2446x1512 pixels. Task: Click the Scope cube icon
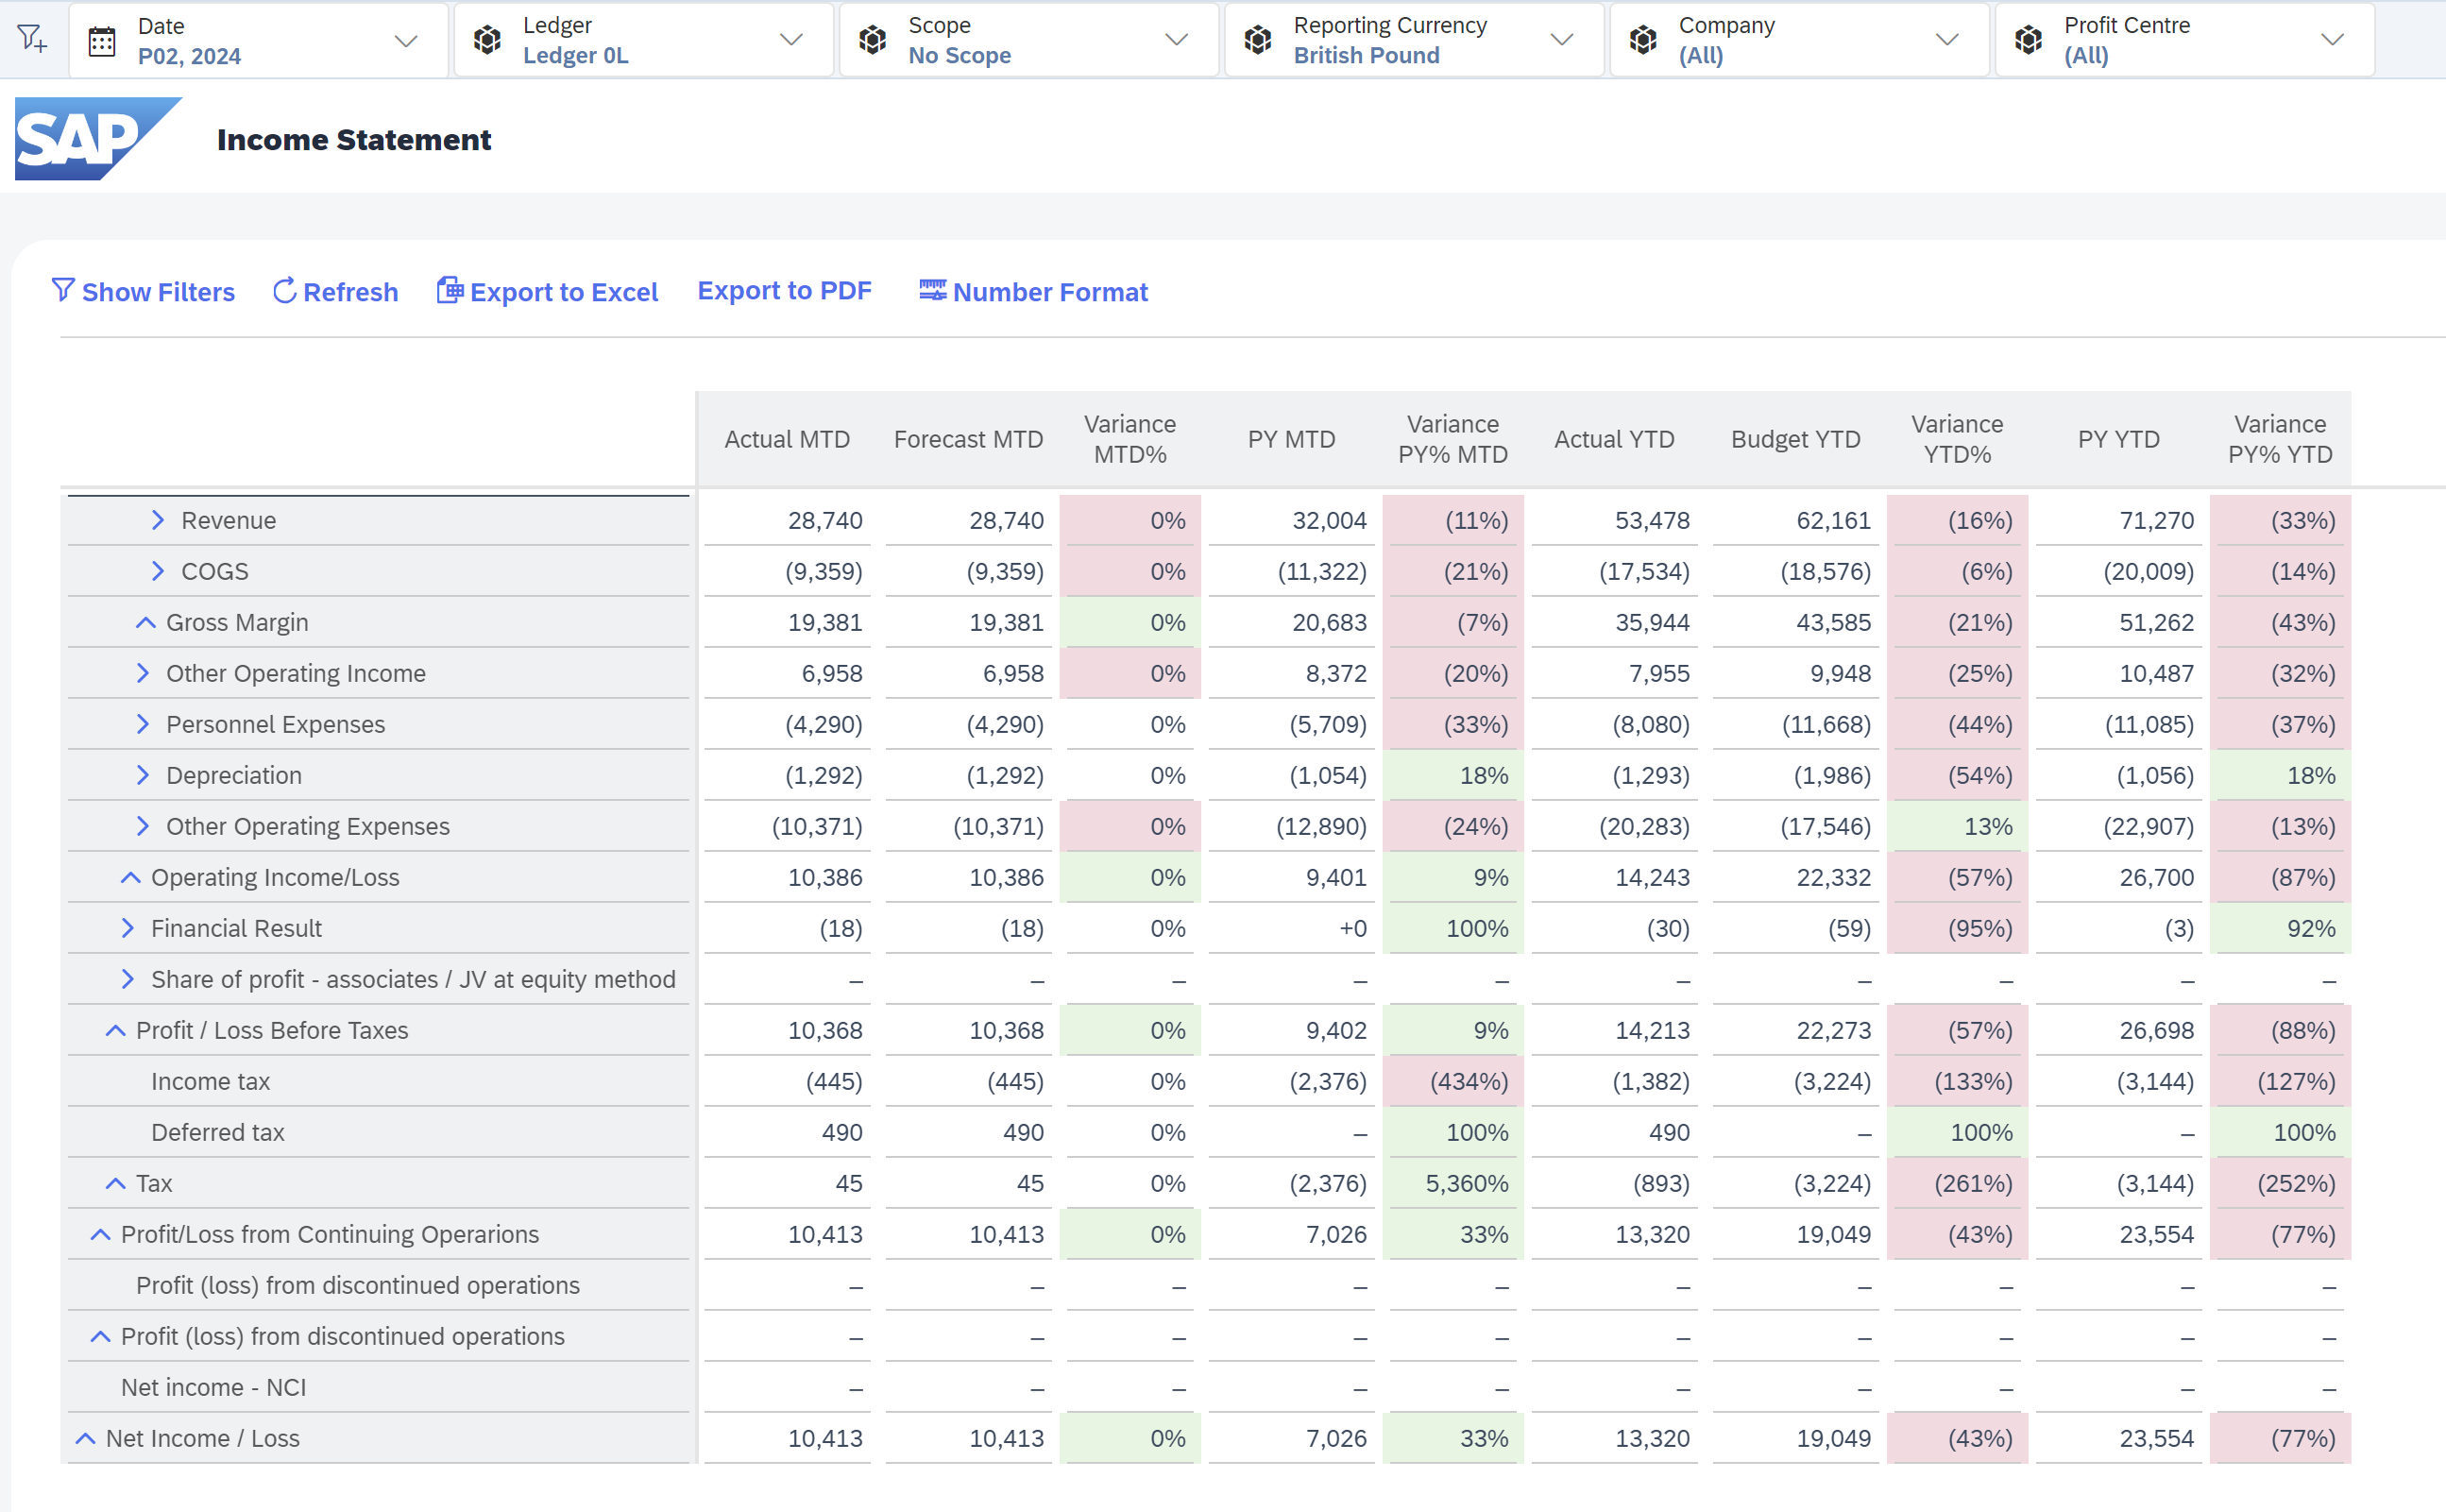coord(872,40)
